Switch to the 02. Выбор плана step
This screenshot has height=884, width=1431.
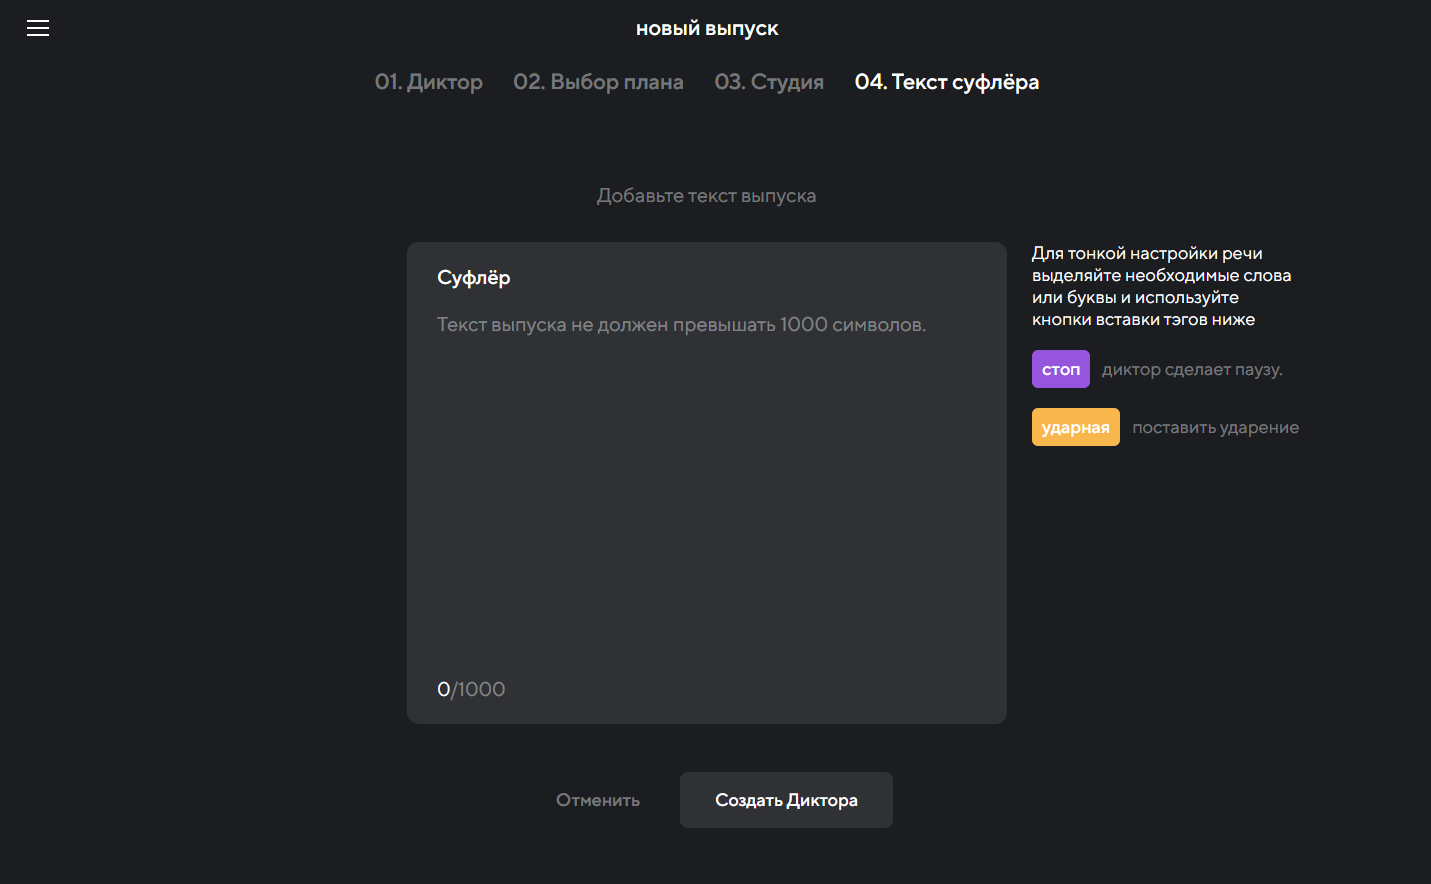[598, 82]
